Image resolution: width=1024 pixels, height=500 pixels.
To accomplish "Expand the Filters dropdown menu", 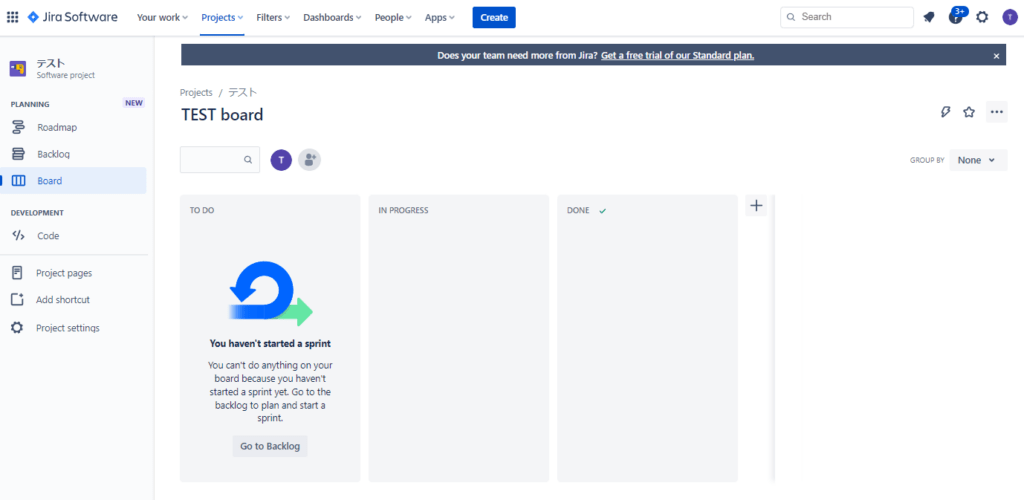I will [x=273, y=17].
